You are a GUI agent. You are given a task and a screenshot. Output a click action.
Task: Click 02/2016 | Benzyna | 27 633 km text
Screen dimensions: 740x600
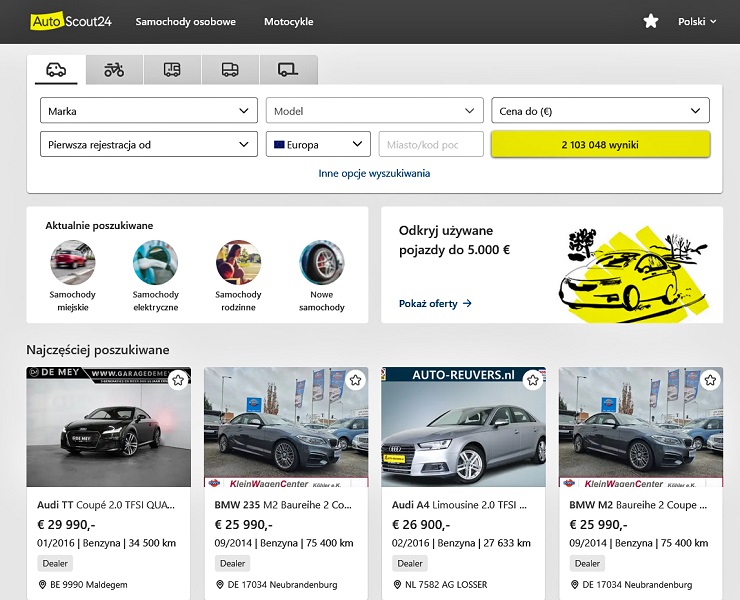[x=462, y=543]
